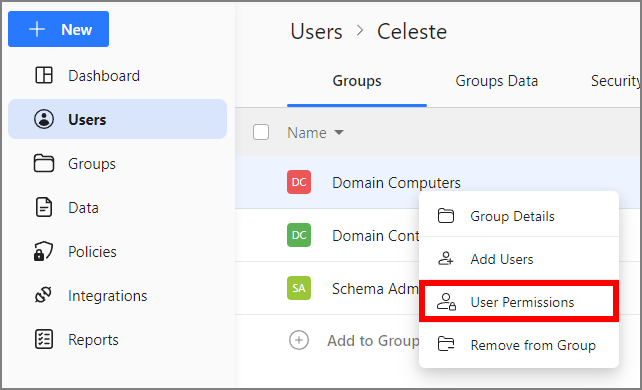The image size is (642, 390).
Task: Click the folder icon beside Group Details
Action: pos(446,216)
